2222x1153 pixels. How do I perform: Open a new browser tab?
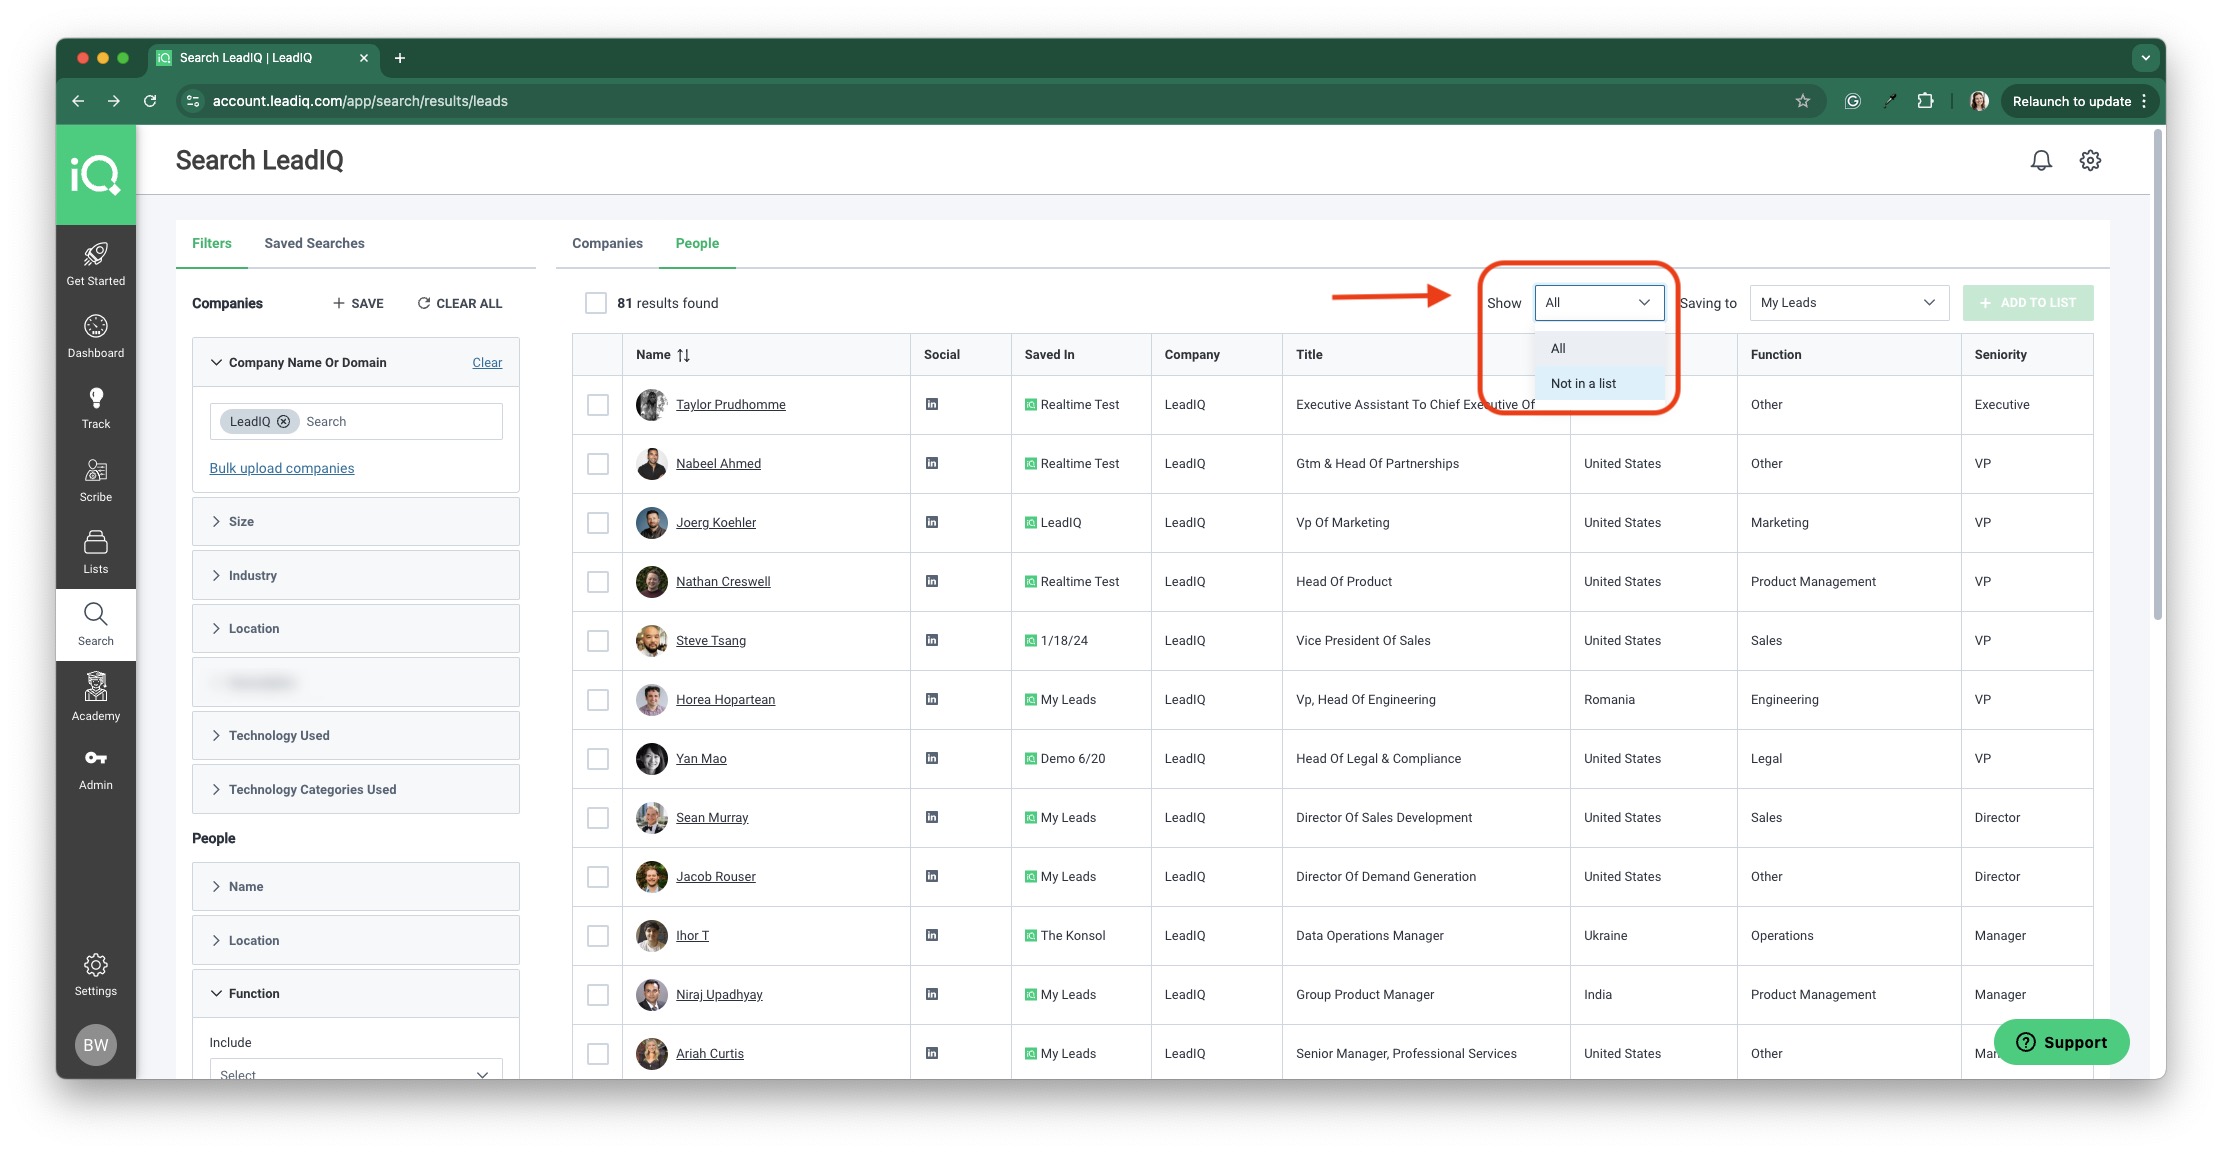click(x=400, y=58)
